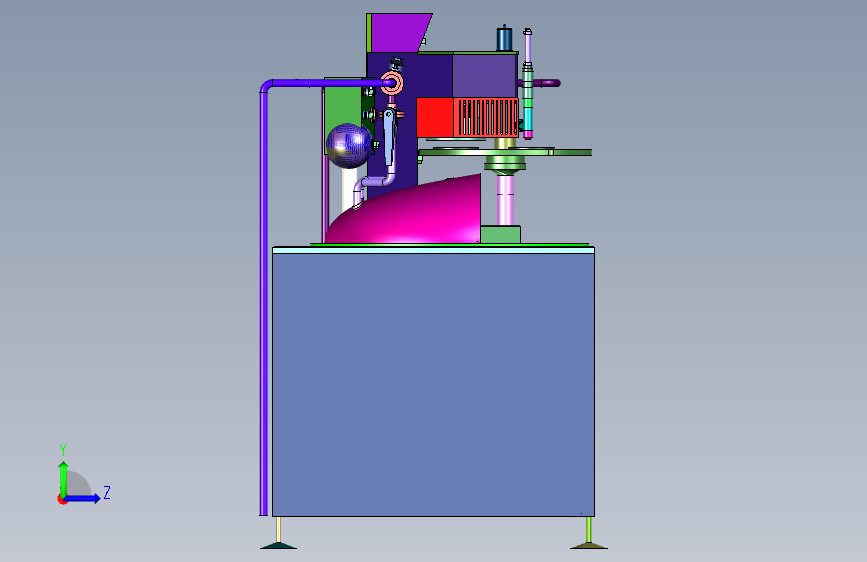Screen dimensions: 867x562
Task: Click the 'Y' axis label
Action: [63, 450]
